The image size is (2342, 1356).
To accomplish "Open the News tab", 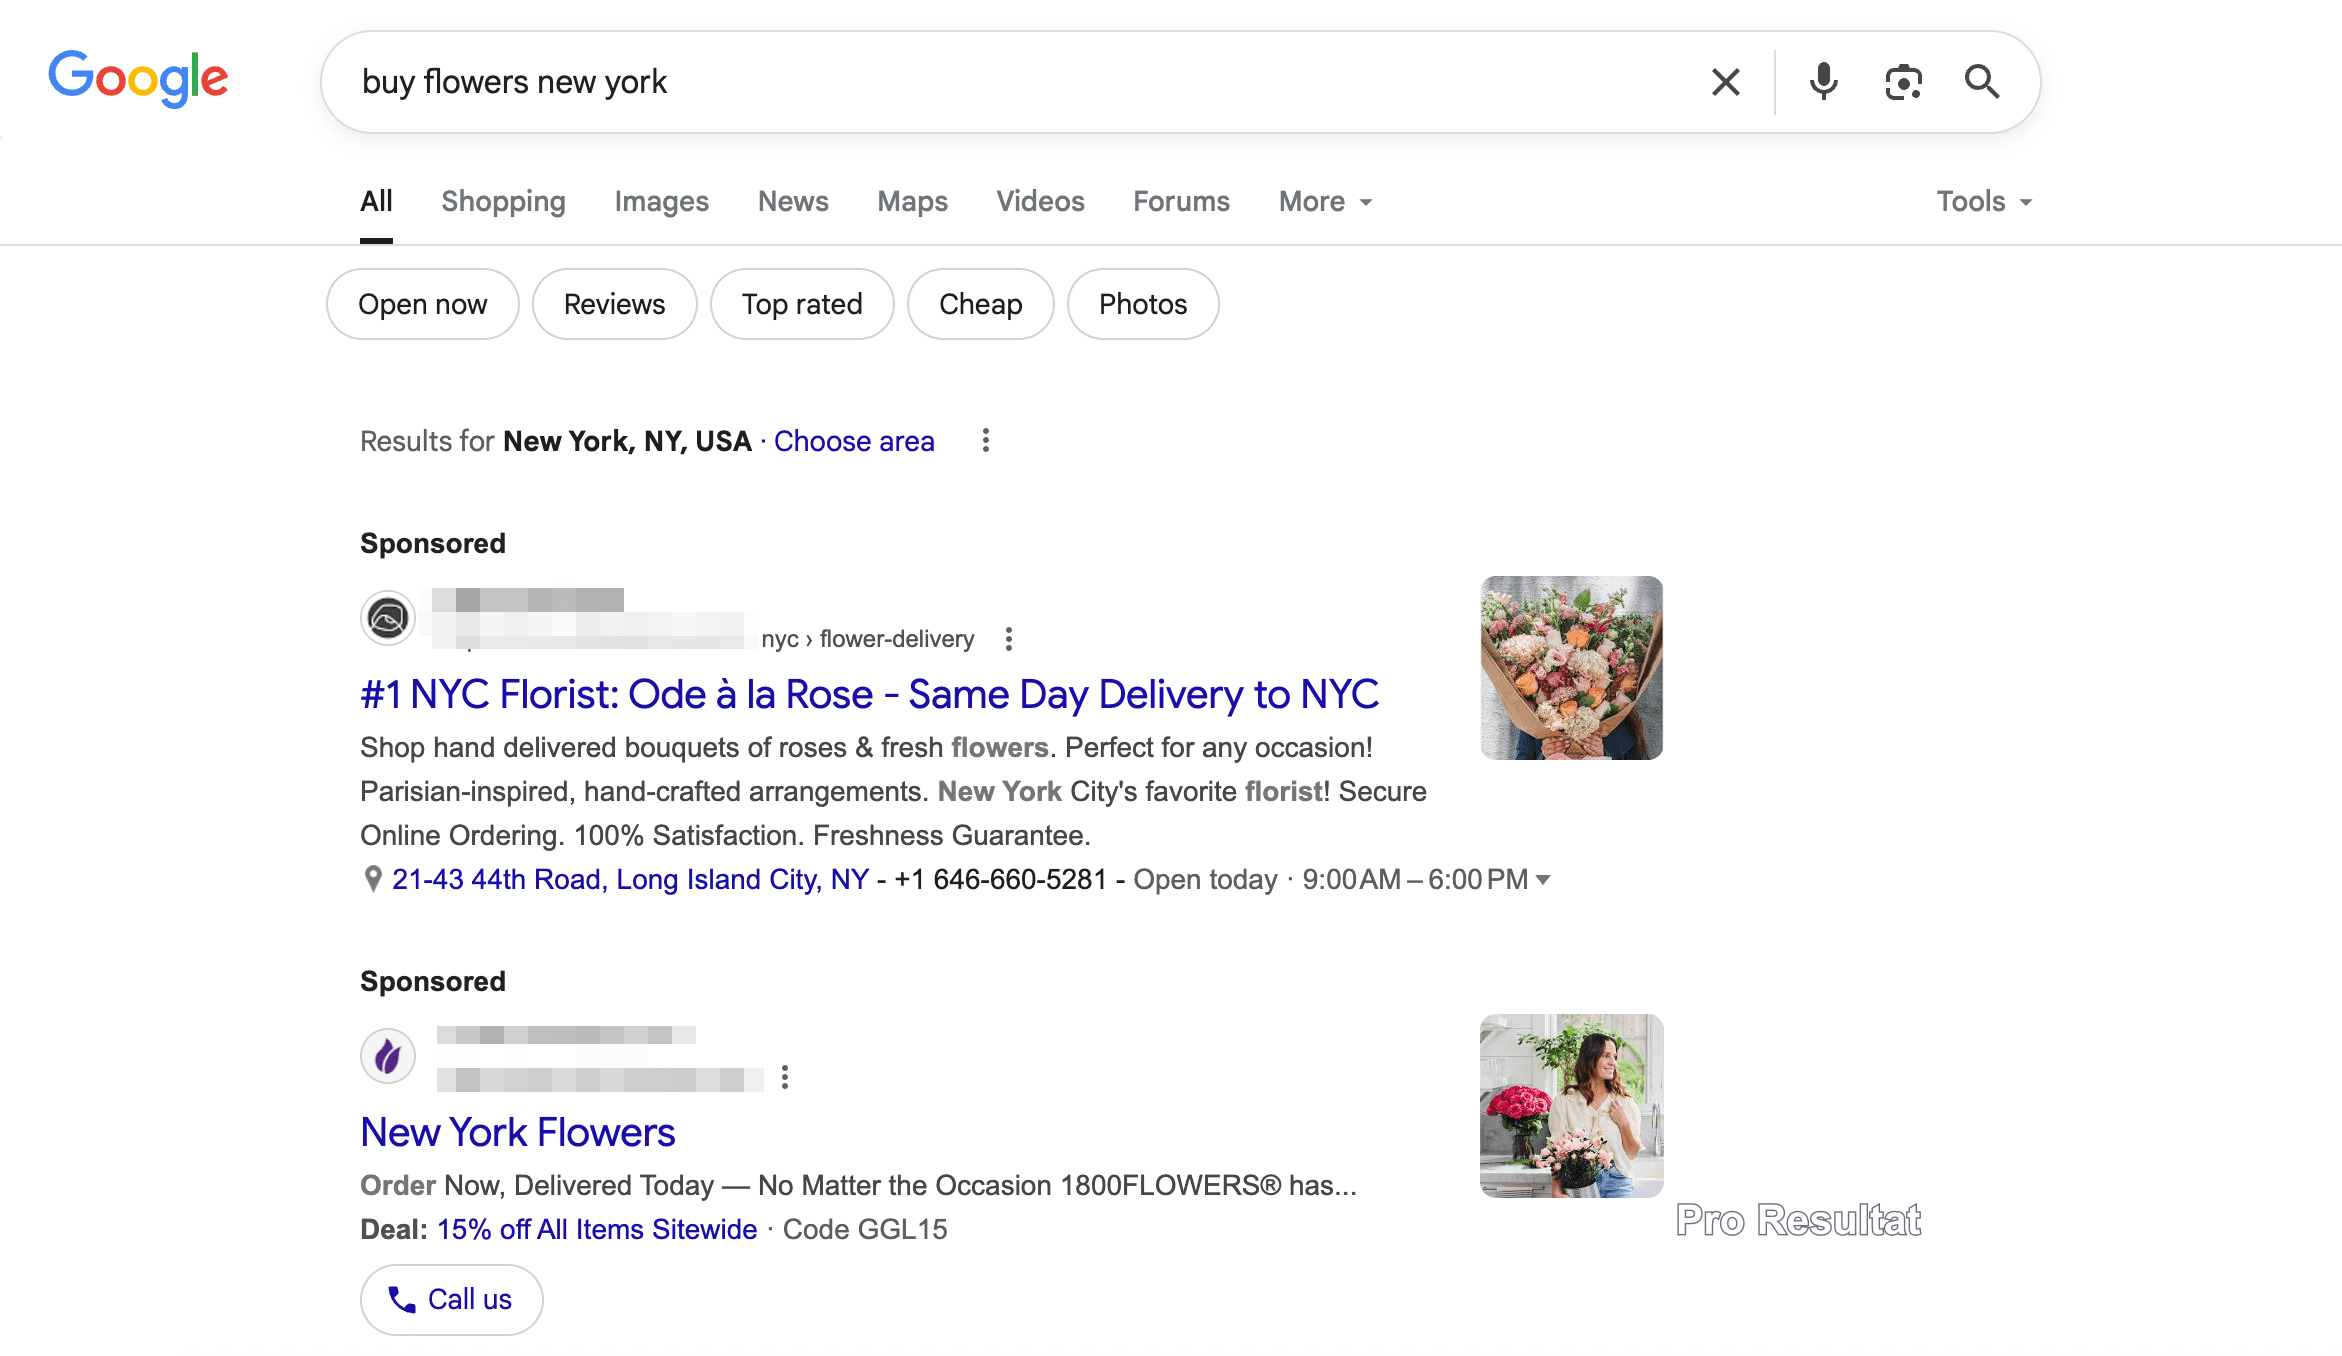I will pyautogui.click(x=793, y=202).
